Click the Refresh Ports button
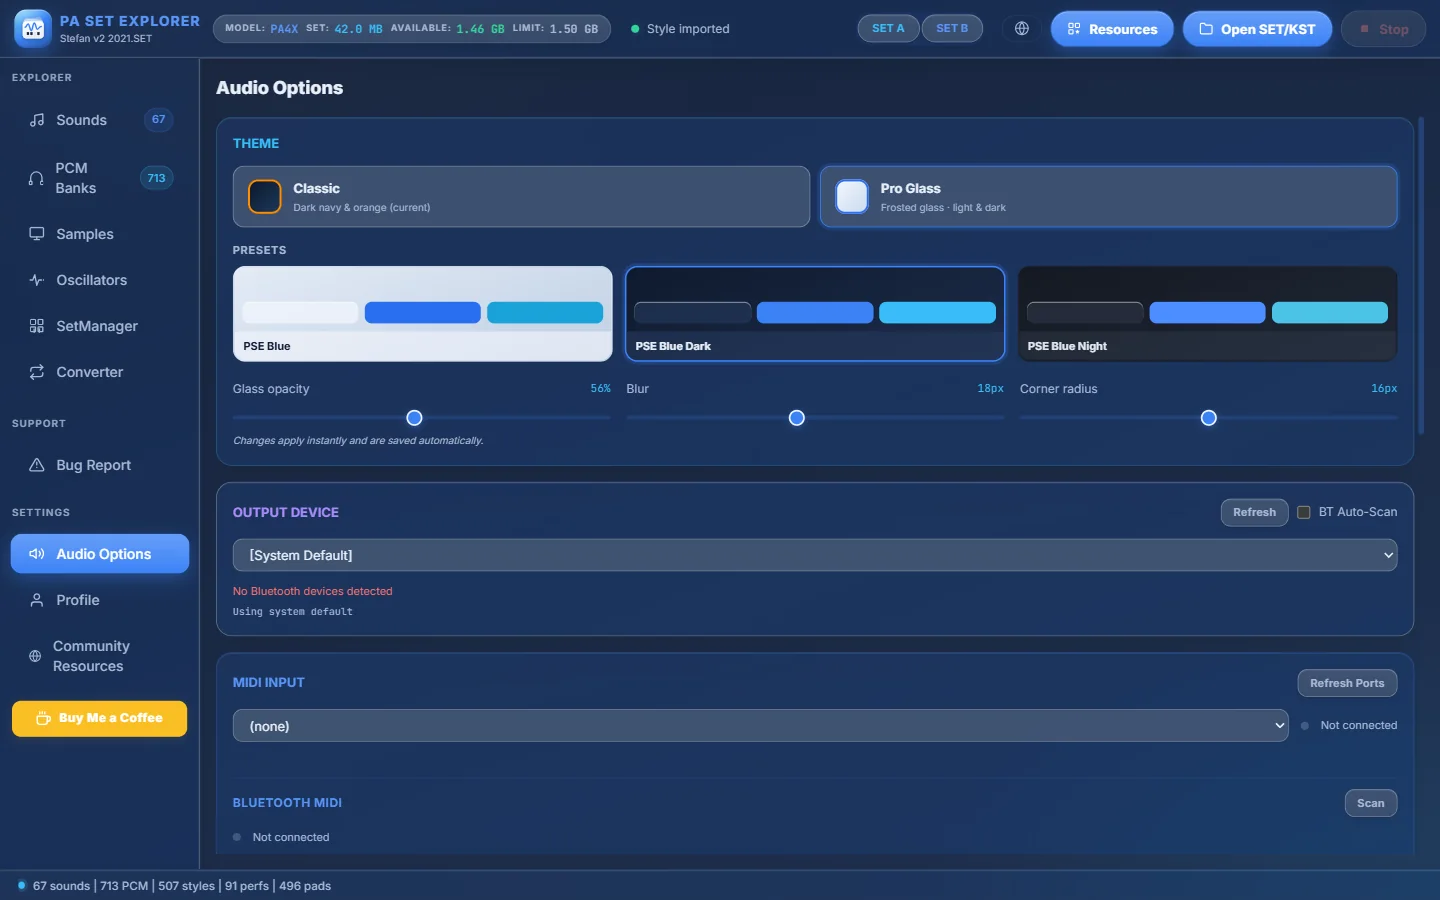Screen dimensions: 1440x900 pos(1347,683)
